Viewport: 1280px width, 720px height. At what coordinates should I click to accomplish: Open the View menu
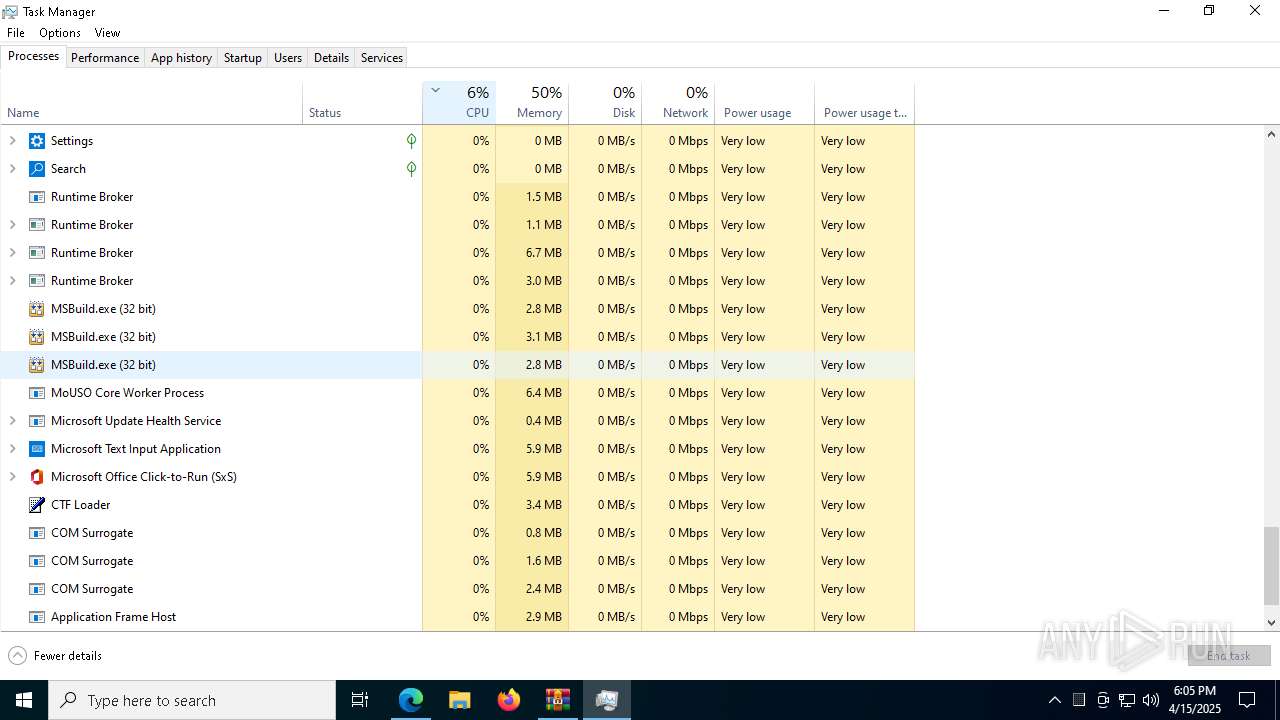pyautogui.click(x=107, y=33)
